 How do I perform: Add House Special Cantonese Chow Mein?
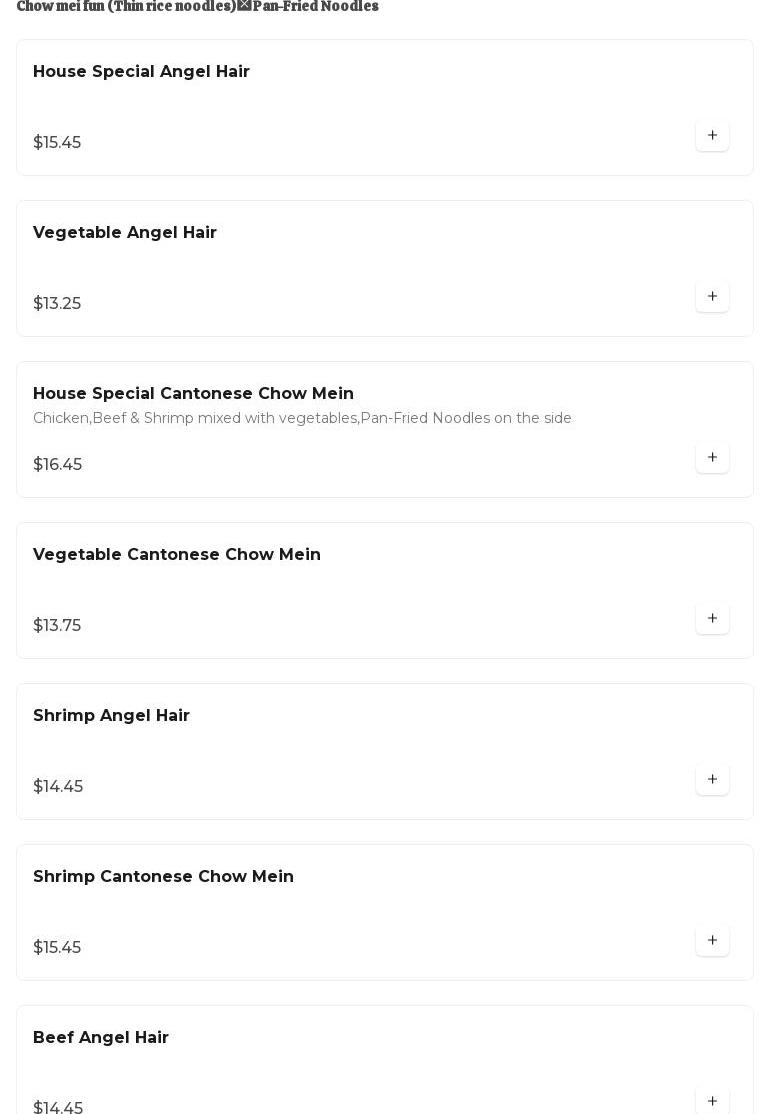712,458
